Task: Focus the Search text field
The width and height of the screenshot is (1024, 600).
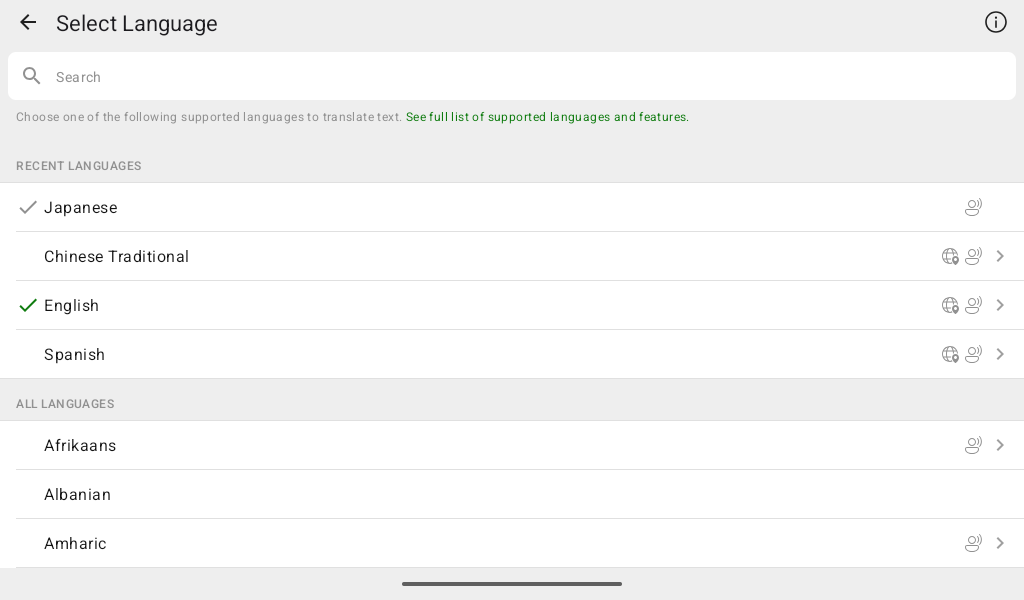Action: [512, 76]
